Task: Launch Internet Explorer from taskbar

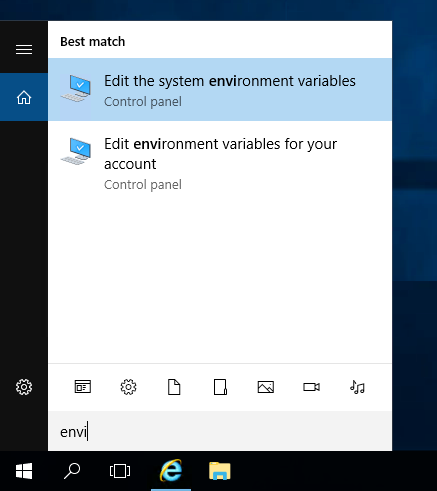Action: (x=171, y=470)
